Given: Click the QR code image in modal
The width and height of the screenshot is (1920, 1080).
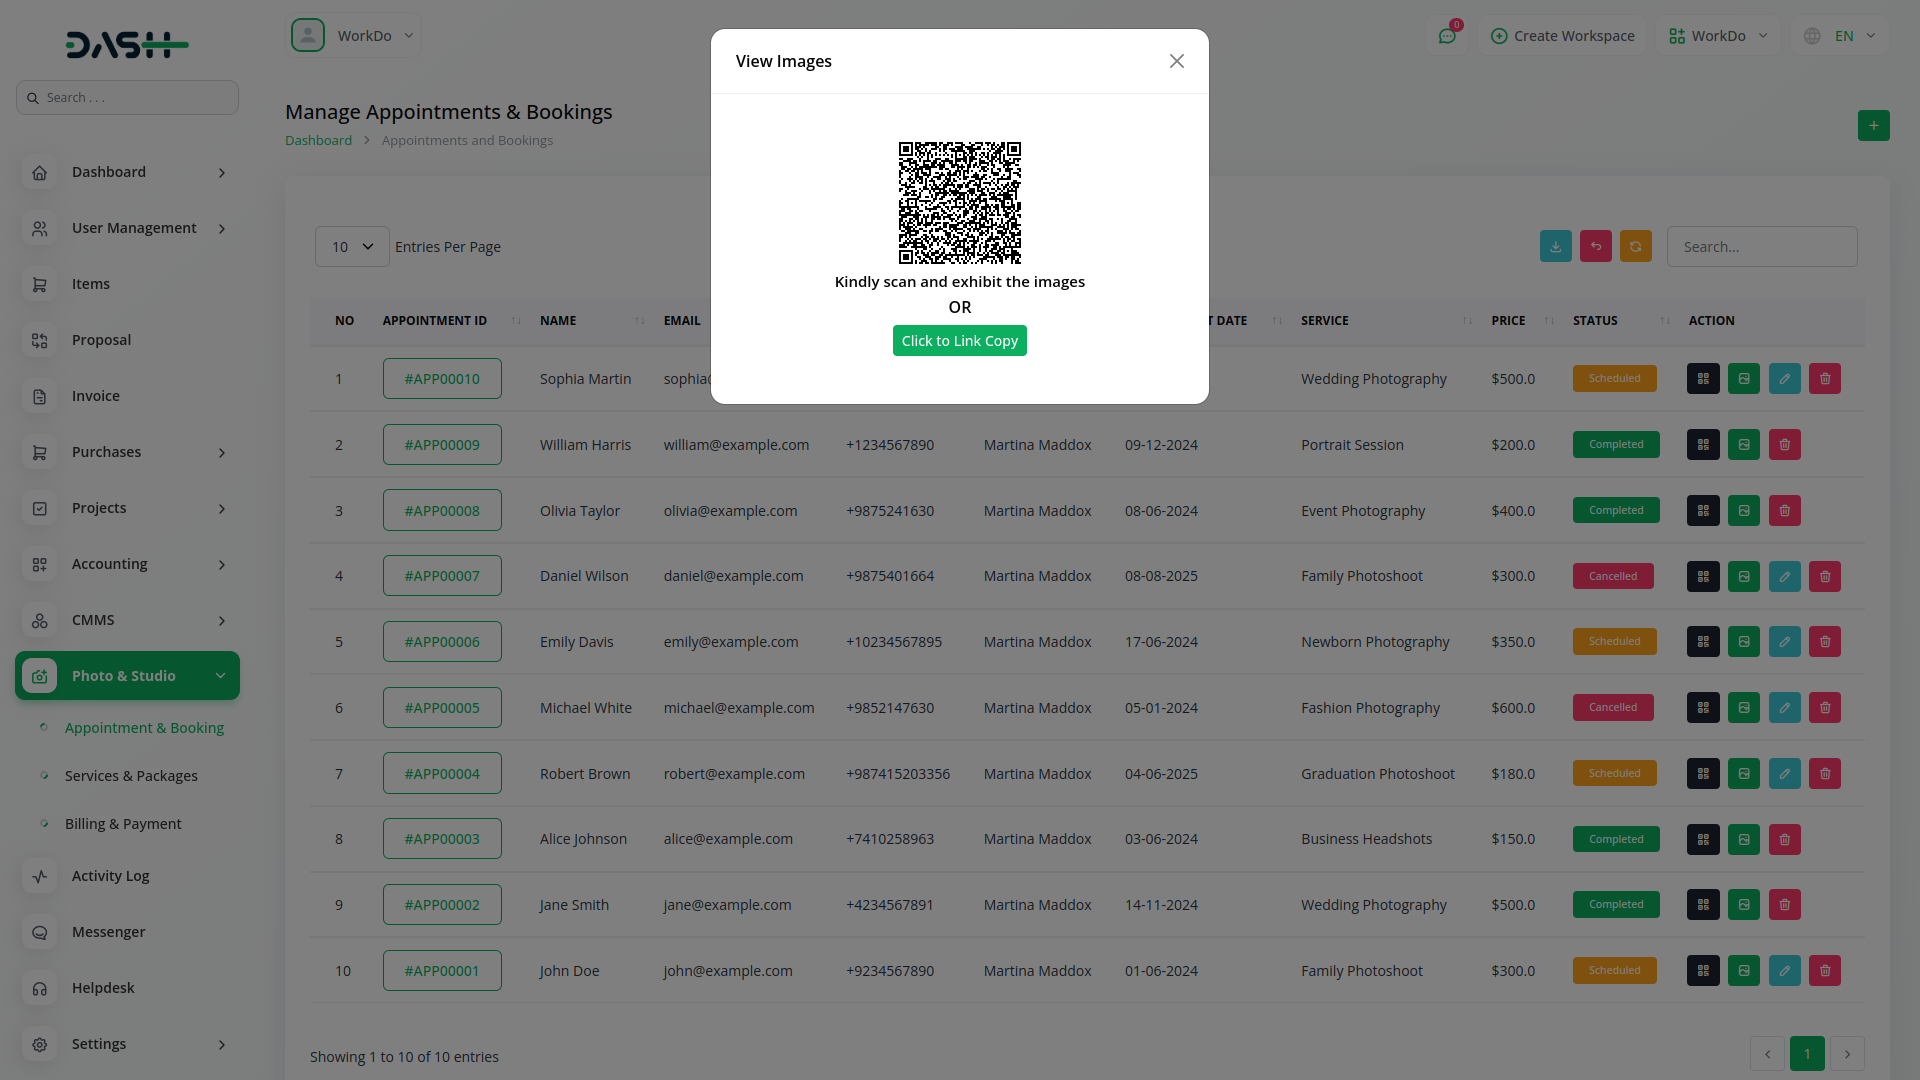Looking at the screenshot, I should 959,202.
